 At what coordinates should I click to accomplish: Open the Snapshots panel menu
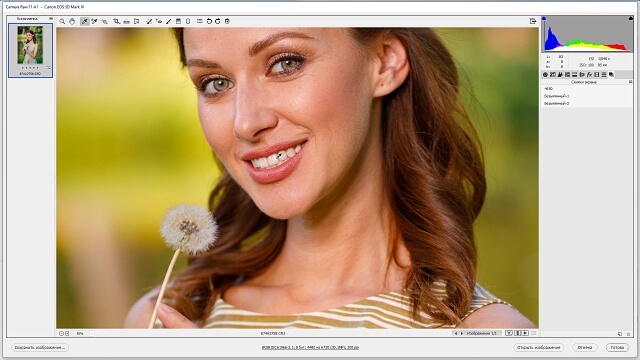(630, 82)
